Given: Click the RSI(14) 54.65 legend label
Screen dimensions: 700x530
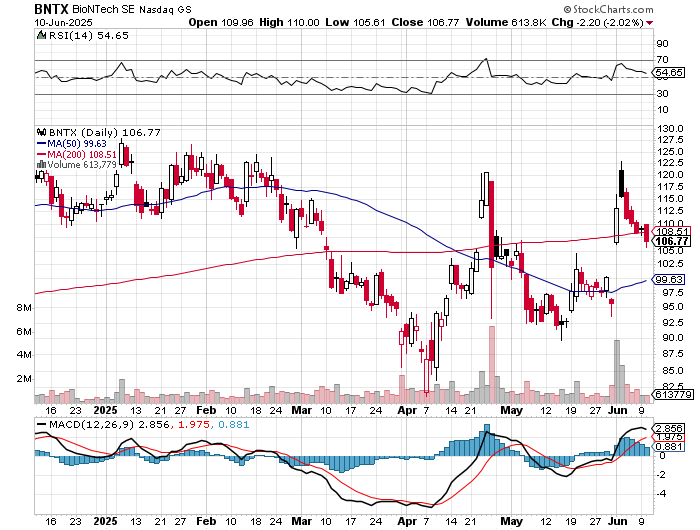Looking at the screenshot, I should 88,35.
